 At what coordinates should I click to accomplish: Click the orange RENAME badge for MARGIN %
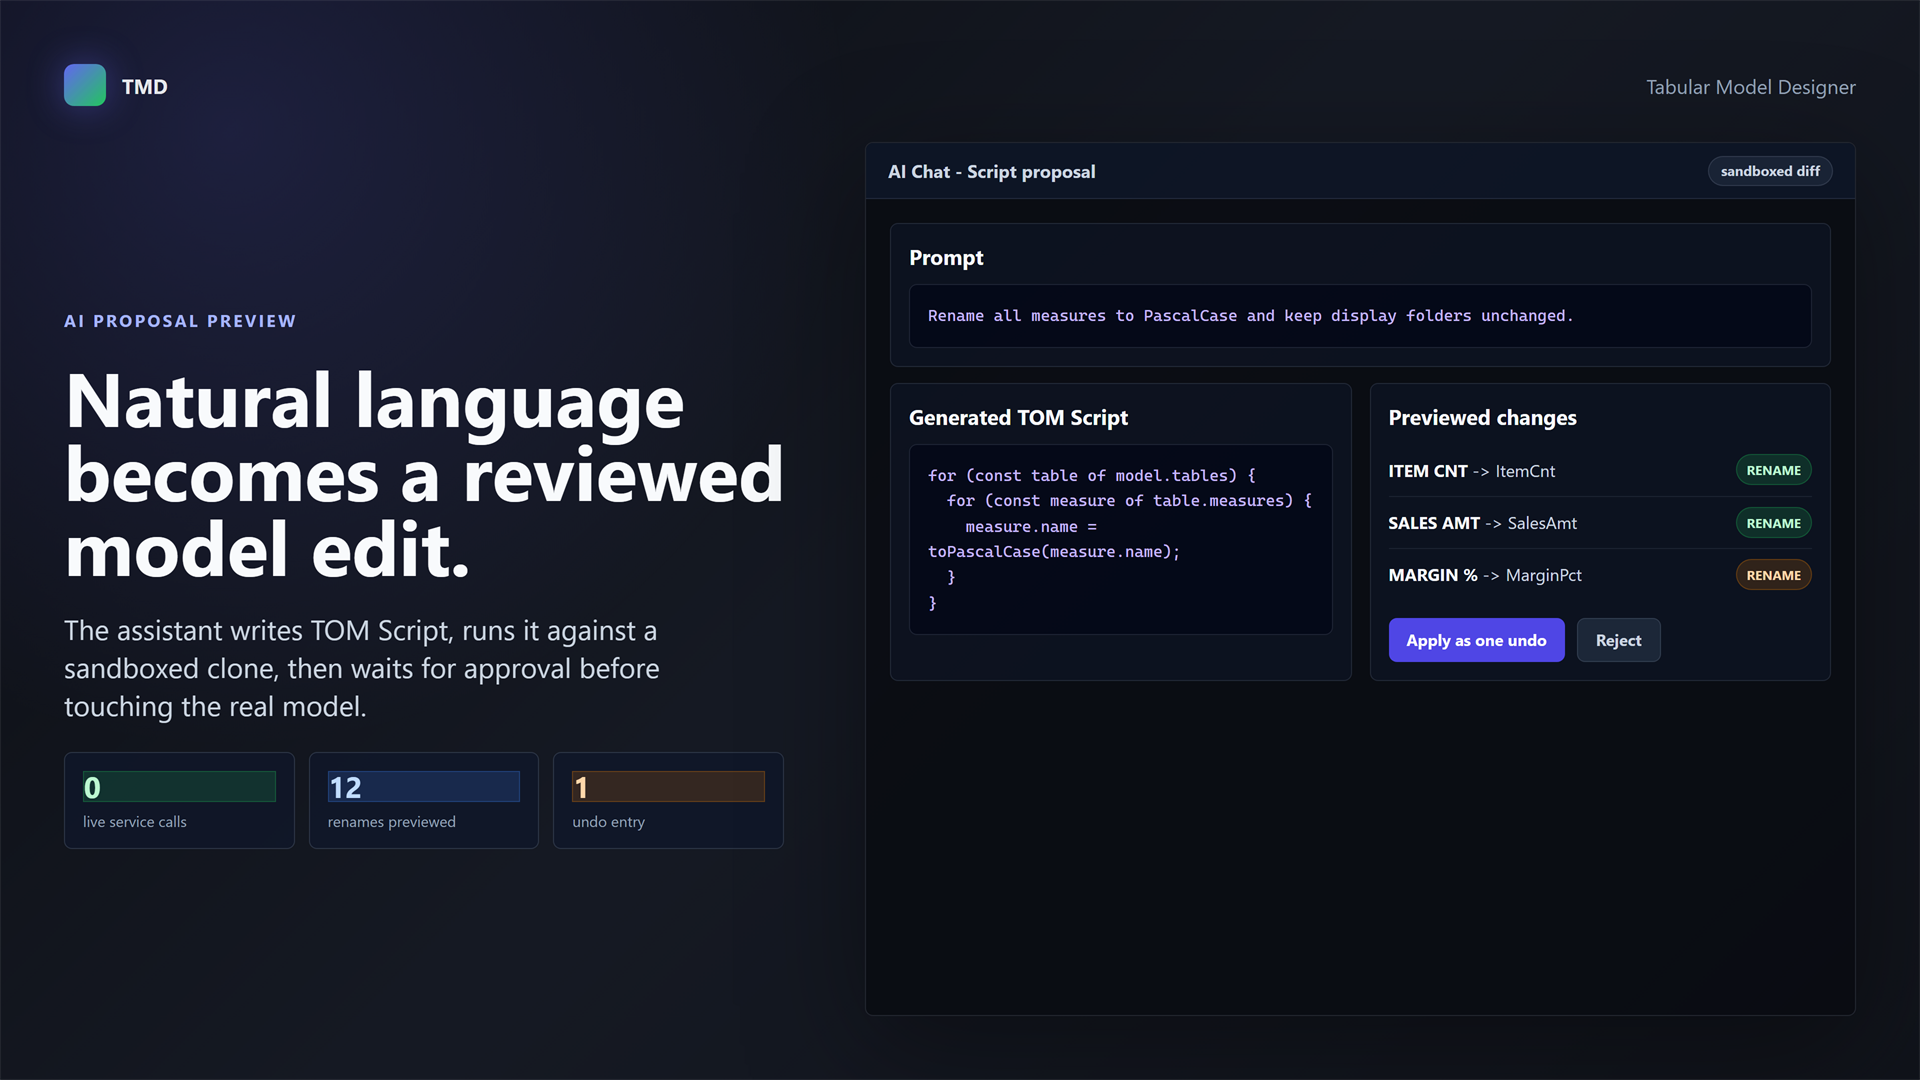click(x=1773, y=575)
